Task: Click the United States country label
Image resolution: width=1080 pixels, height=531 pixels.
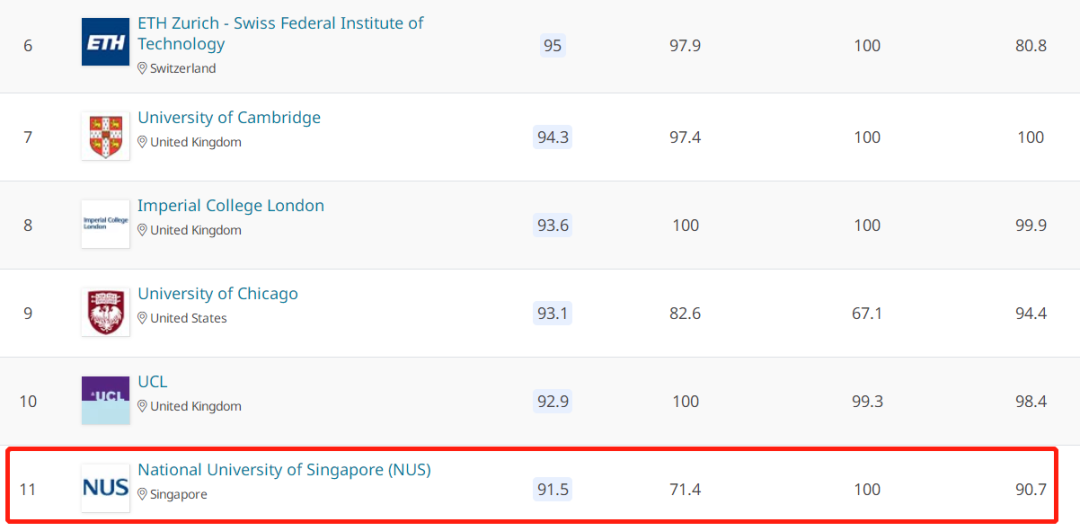Action: coord(189,318)
